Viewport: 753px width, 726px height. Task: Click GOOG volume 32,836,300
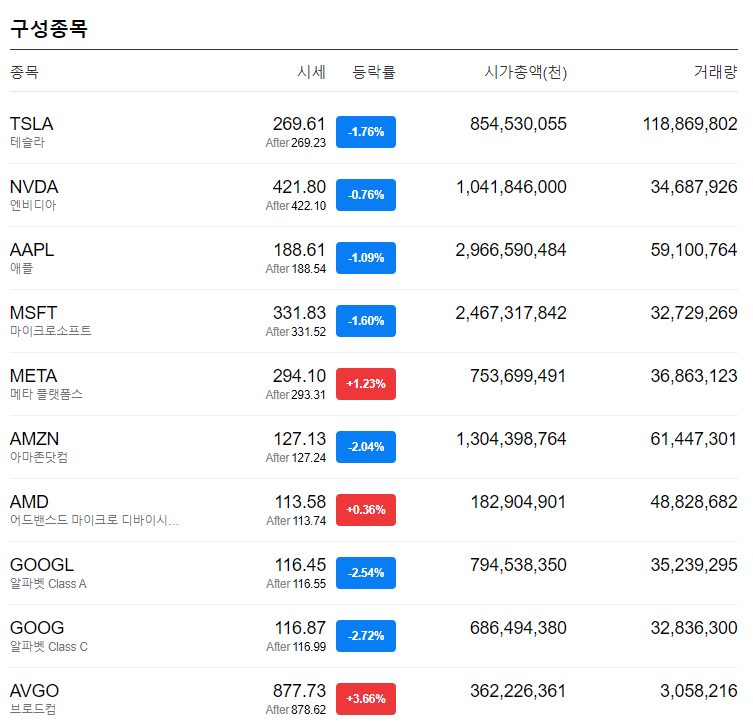[x=694, y=628]
